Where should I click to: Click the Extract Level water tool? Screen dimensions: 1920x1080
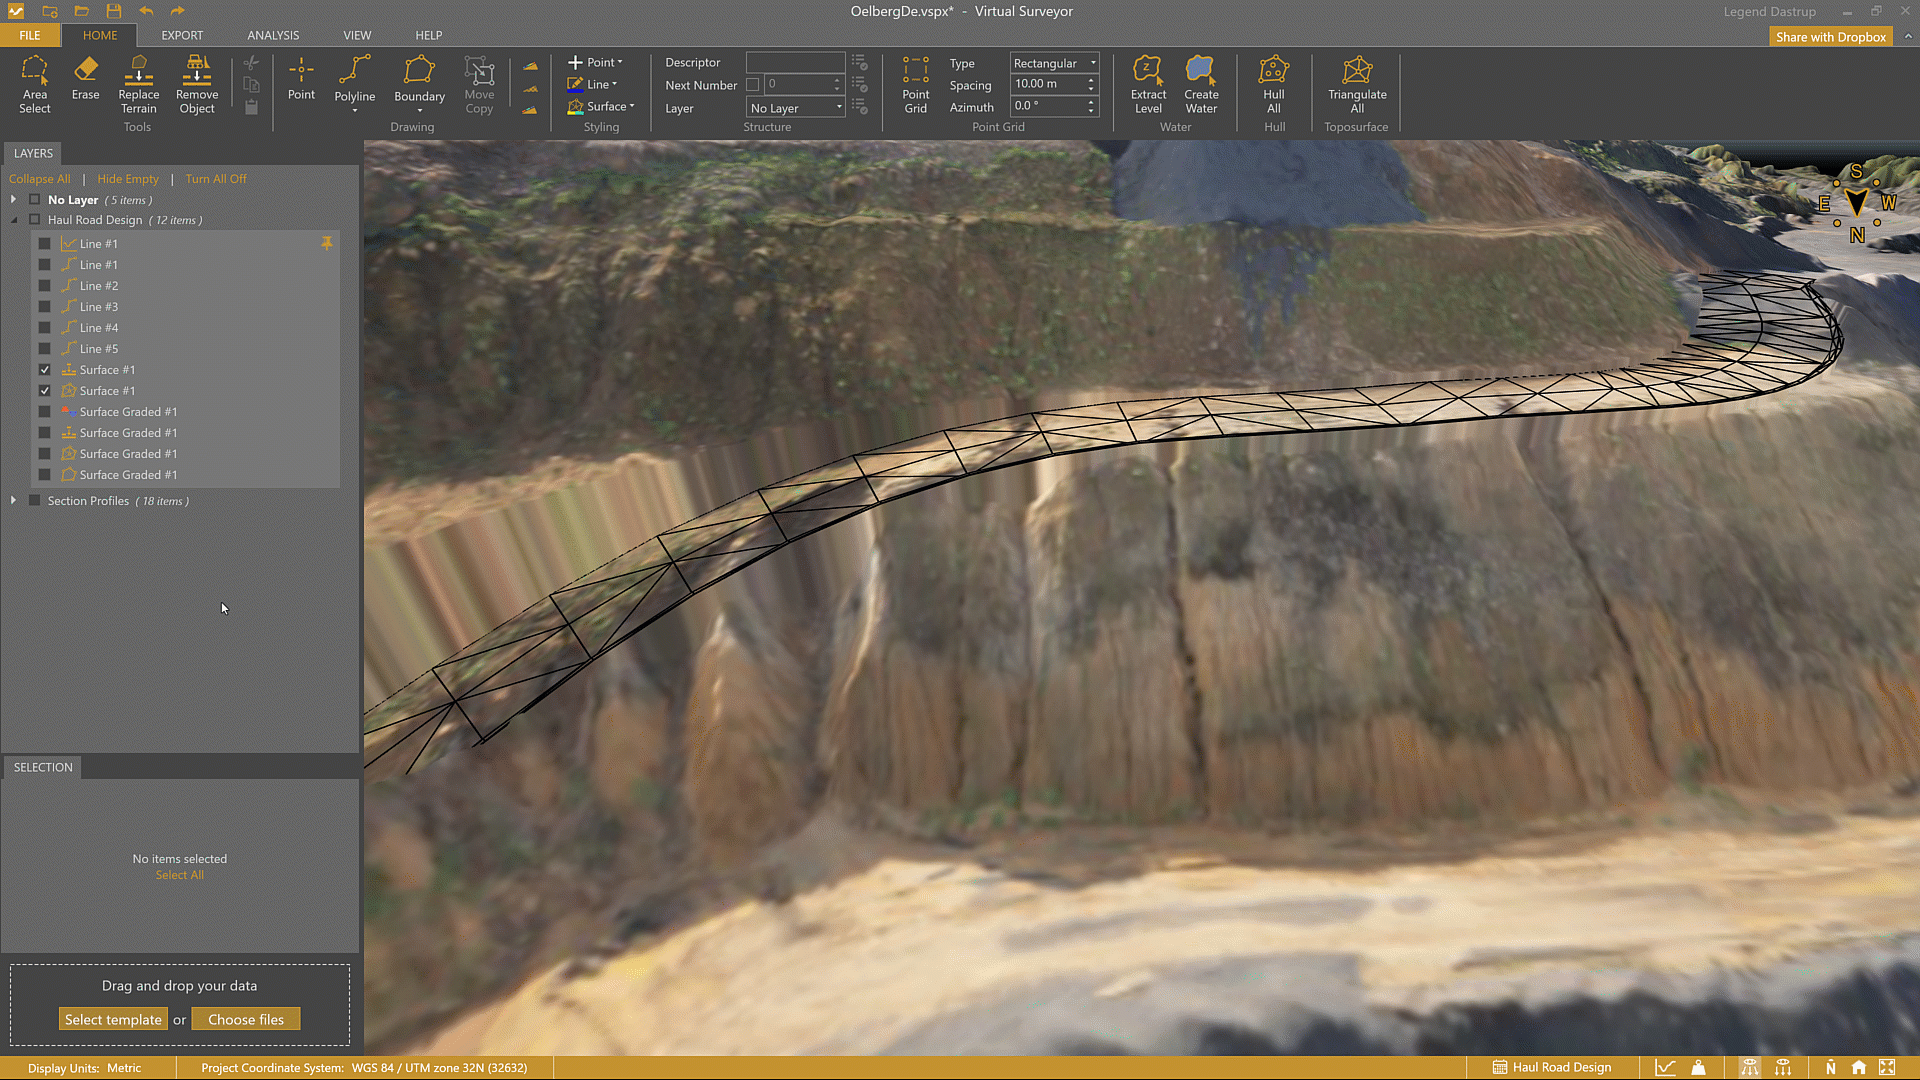pos(1148,84)
